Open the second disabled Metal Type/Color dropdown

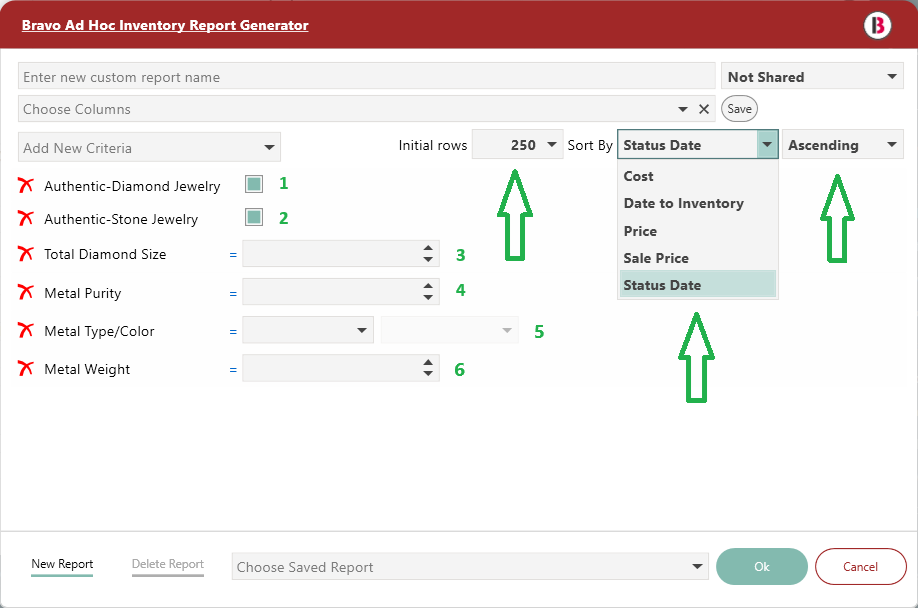tap(450, 330)
